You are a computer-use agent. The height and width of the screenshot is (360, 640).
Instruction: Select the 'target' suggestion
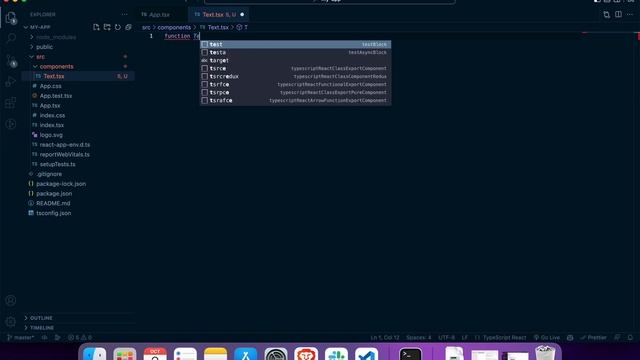(x=296, y=60)
